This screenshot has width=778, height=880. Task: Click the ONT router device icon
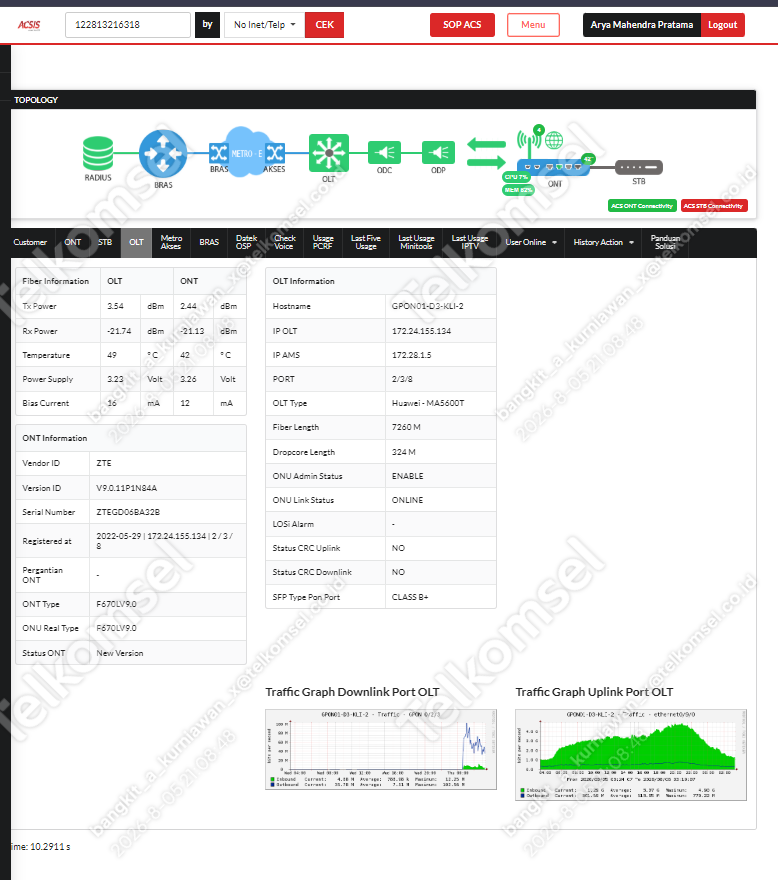point(553,167)
